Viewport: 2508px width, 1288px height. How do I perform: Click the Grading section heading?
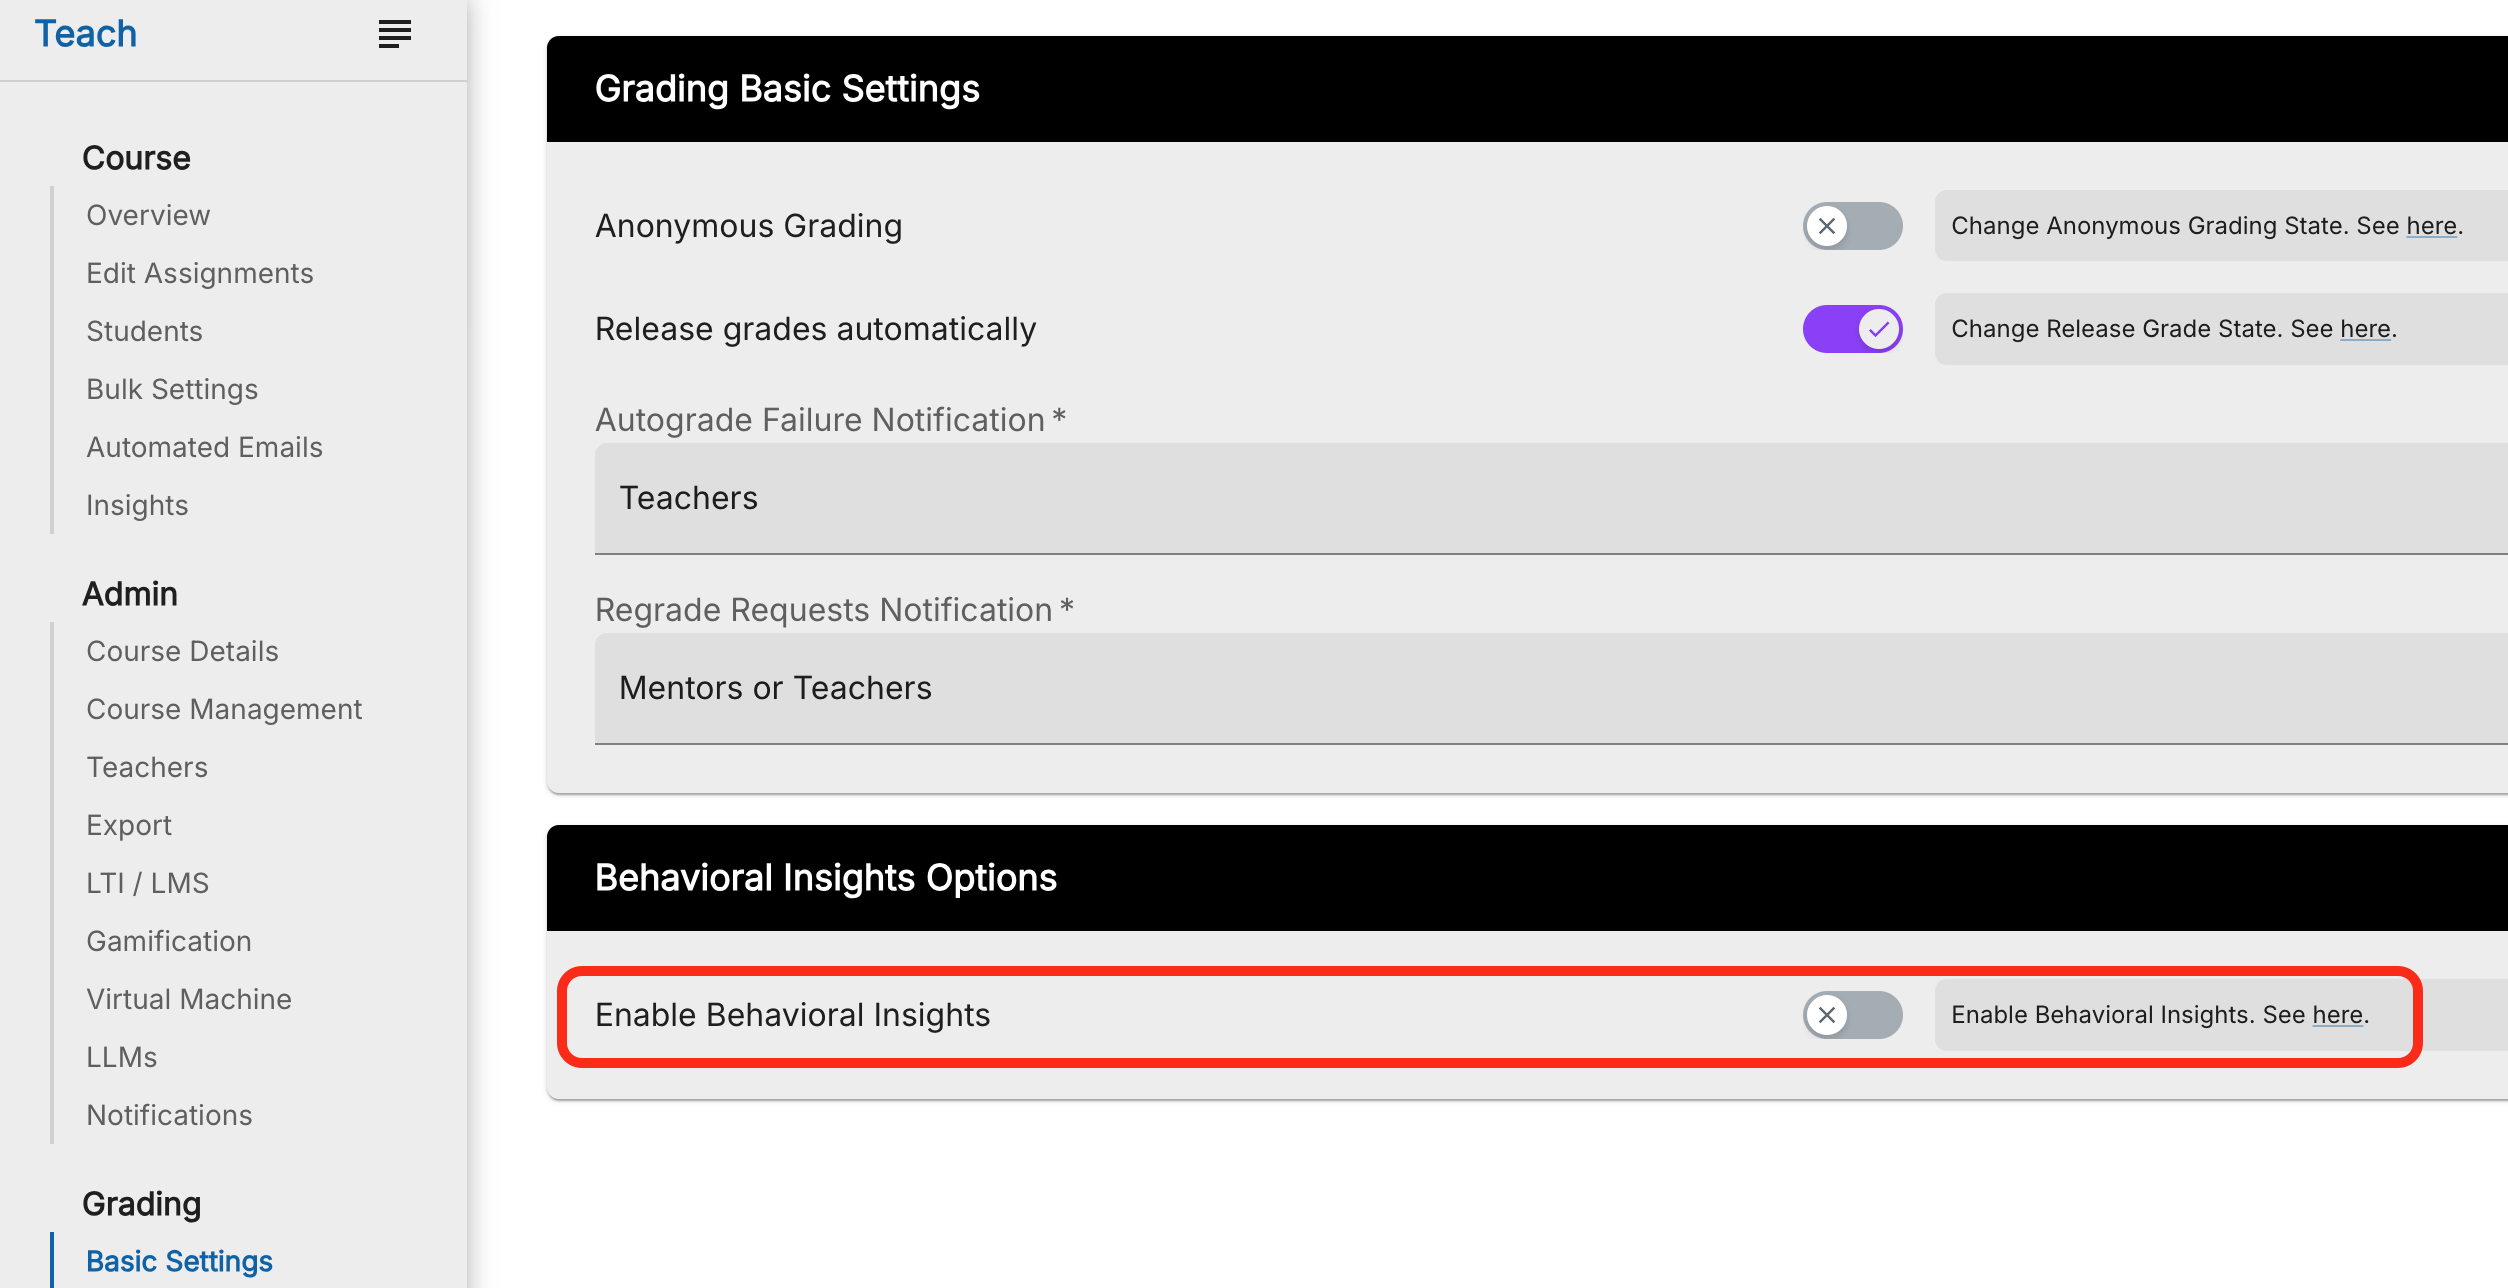(142, 1204)
